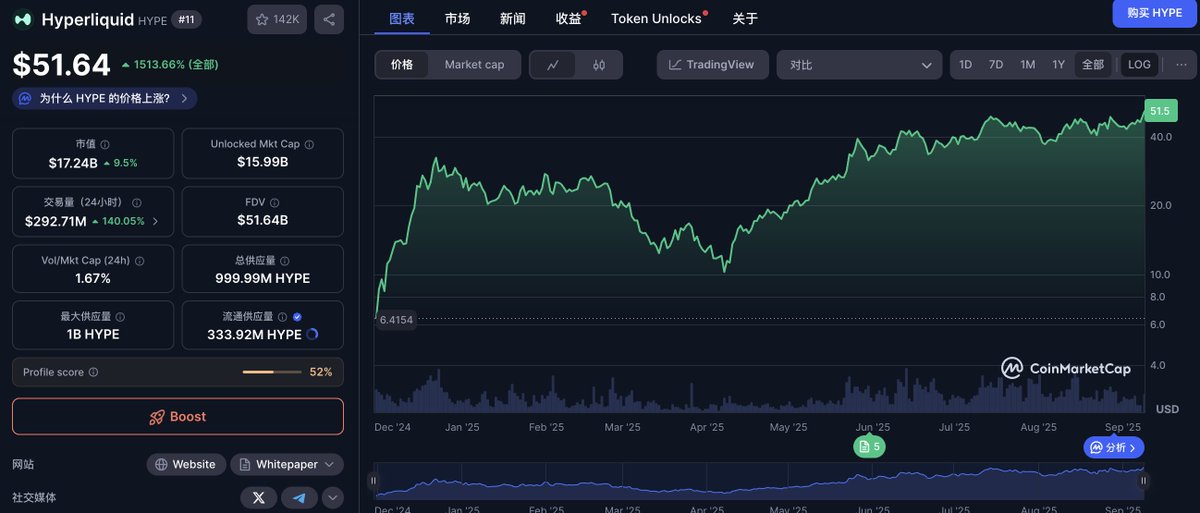The width and height of the screenshot is (1200, 513).
Task: Switch chart to line view icon
Action: pyautogui.click(x=553, y=65)
